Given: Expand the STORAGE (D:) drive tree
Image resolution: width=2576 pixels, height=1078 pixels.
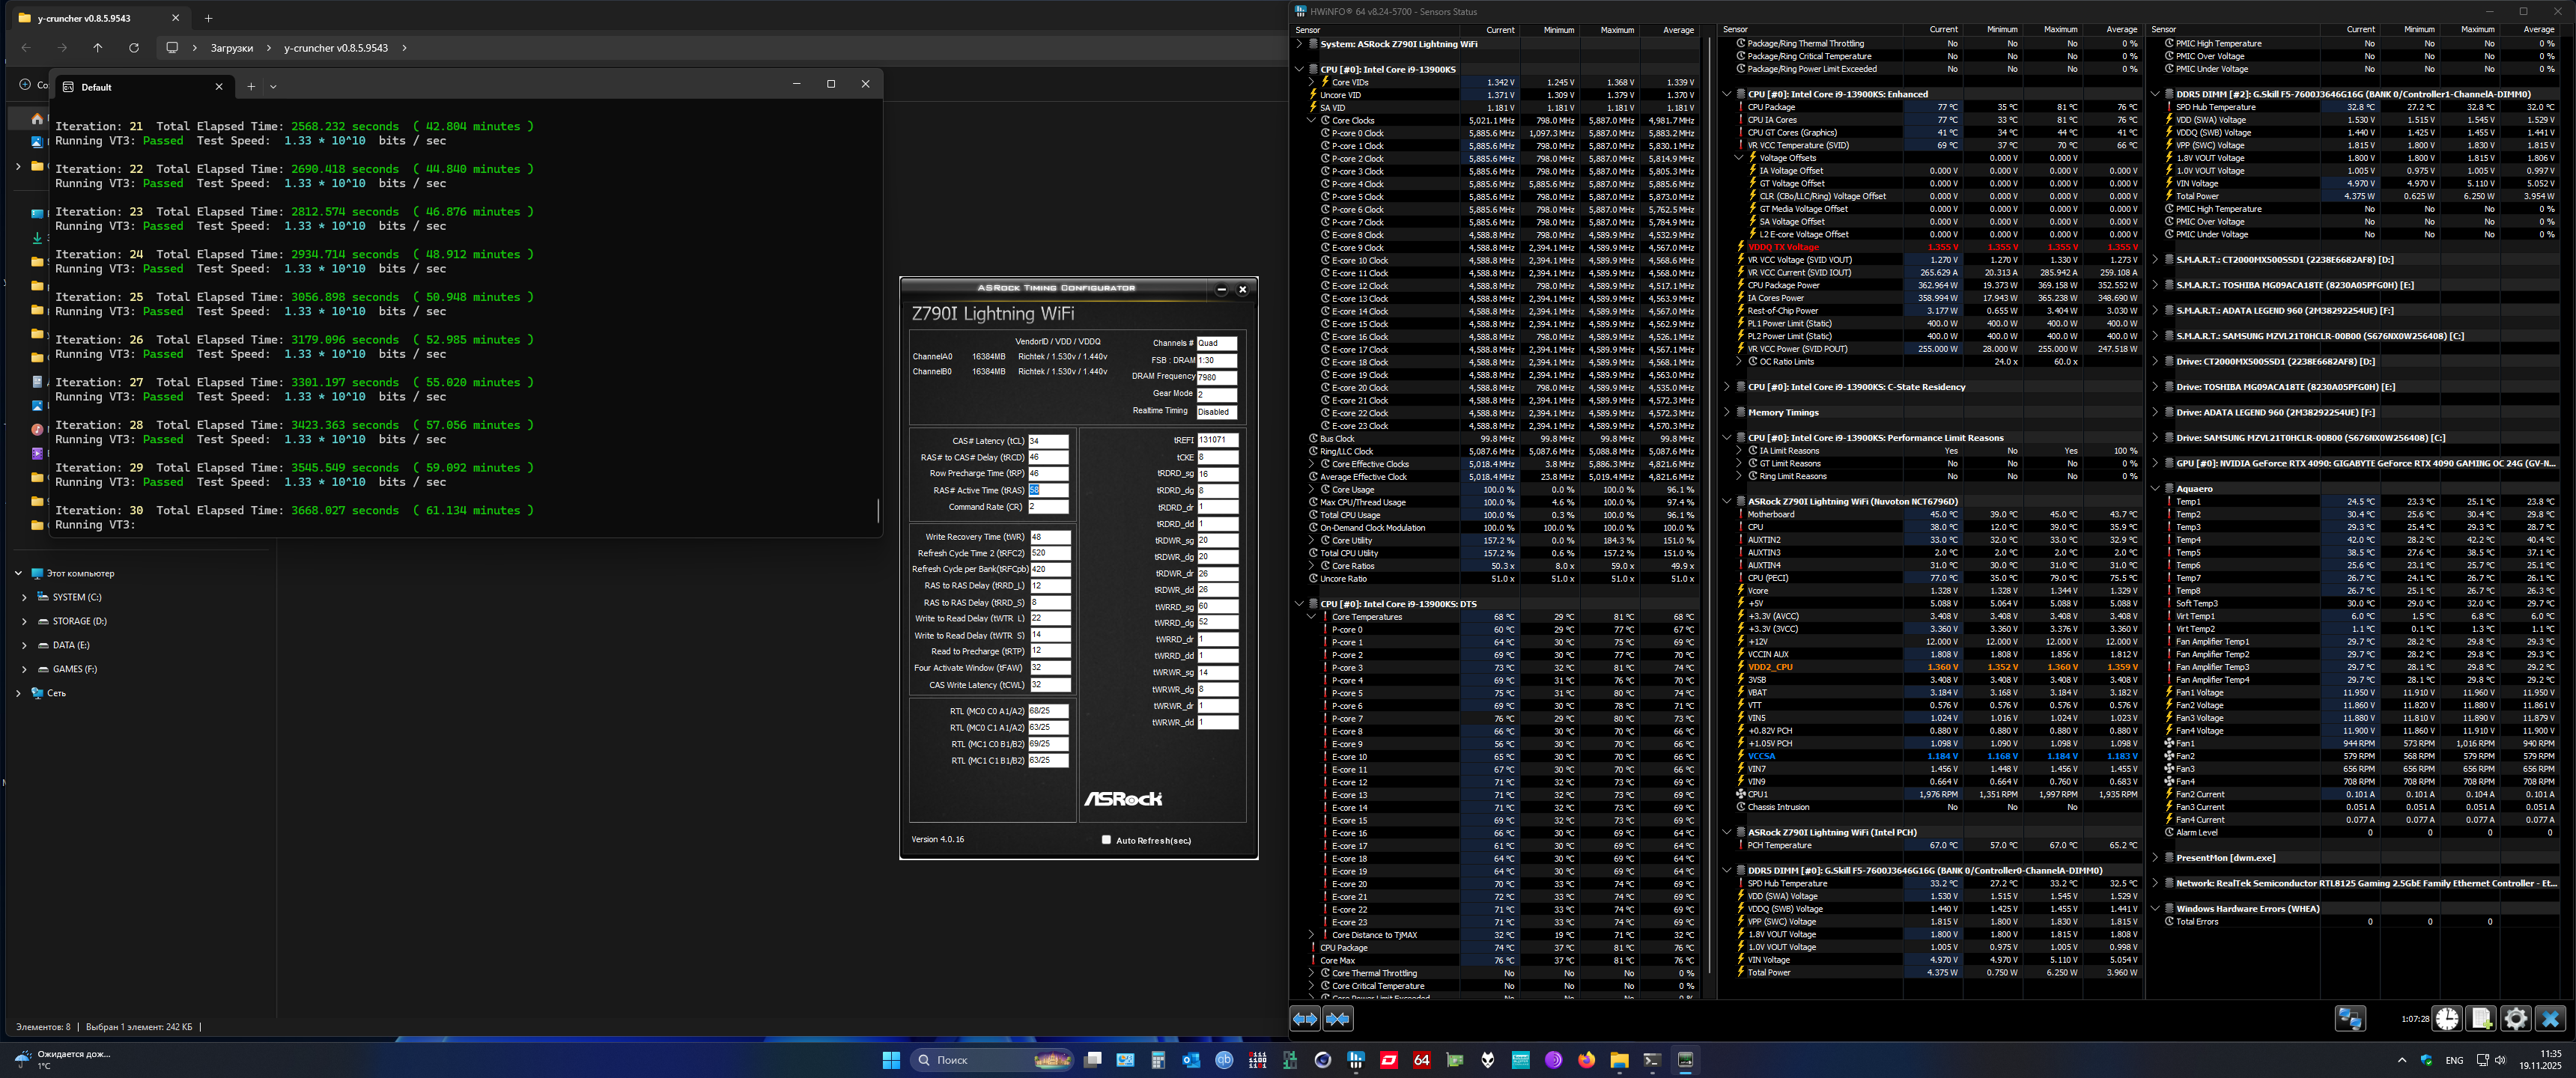Looking at the screenshot, I should click(x=24, y=621).
